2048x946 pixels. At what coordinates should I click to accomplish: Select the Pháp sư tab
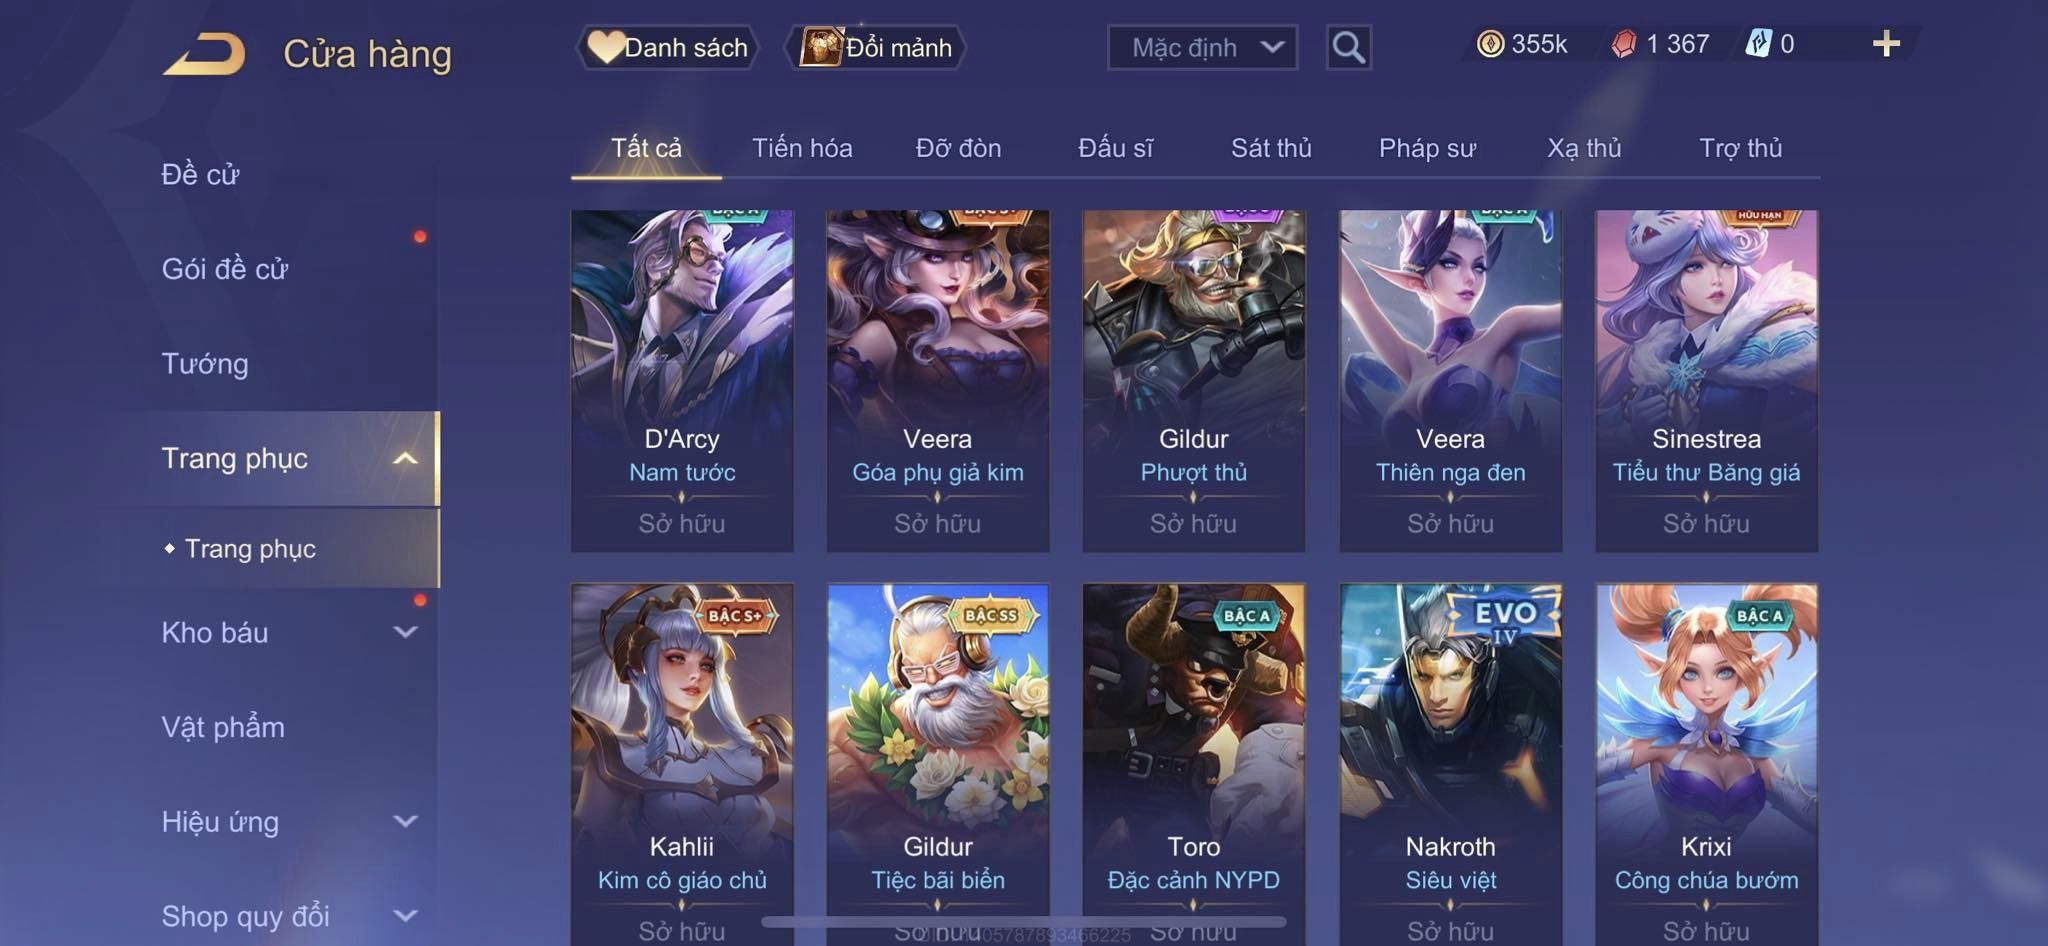tap(1427, 148)
